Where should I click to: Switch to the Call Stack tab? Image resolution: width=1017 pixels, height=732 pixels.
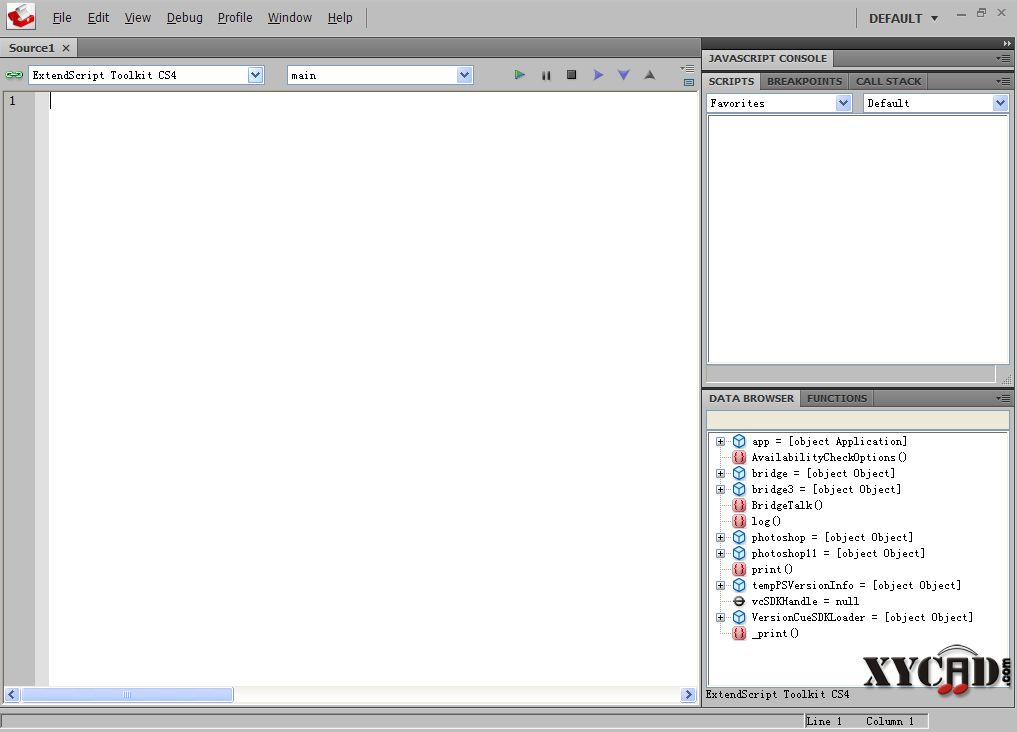pyautogui.click(x=888, y=81)
